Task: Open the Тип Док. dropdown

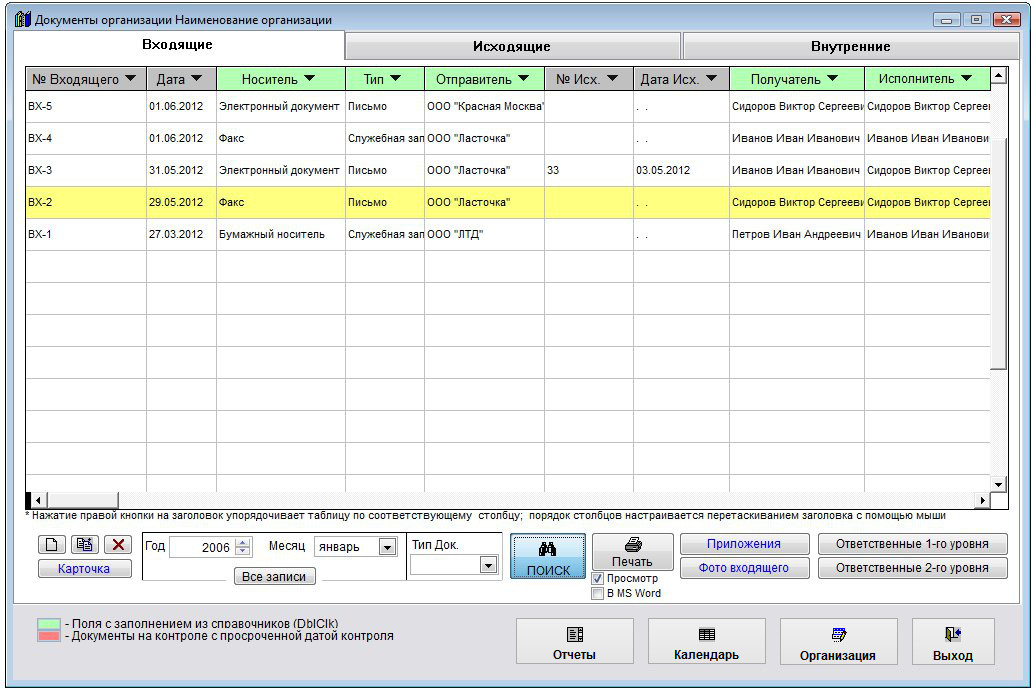Action: (x=488, y=565)
